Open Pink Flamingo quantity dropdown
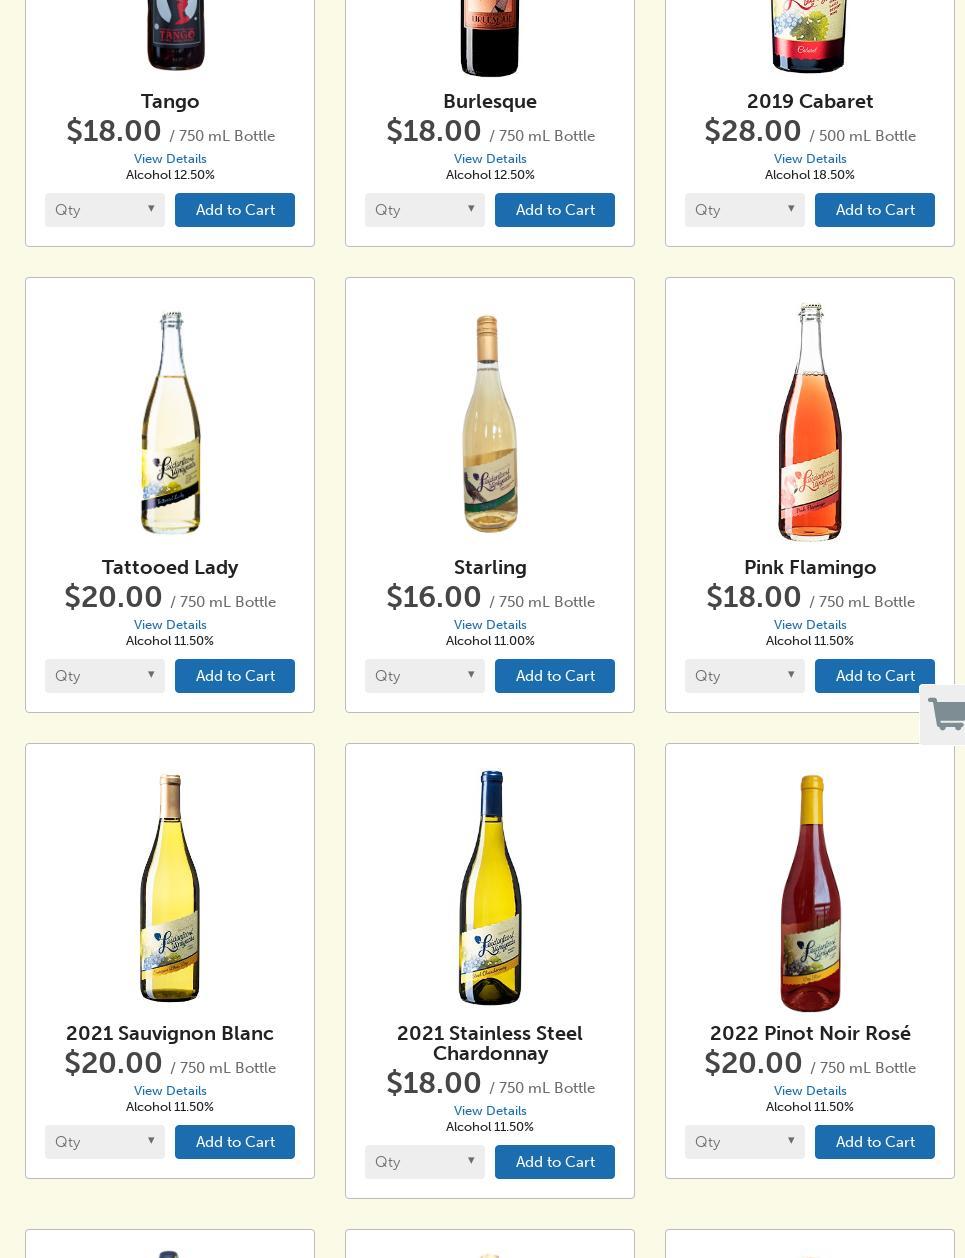Image resolution: width=965 pixels, height=1258 pixels. coord(745,676)
